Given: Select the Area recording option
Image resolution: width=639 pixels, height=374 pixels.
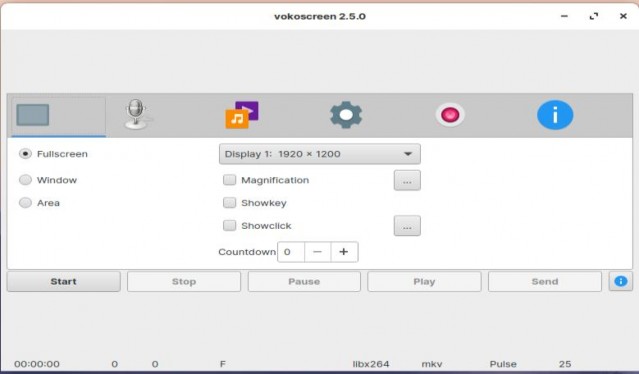Looking at the screenshot, I should pos(25,202).
